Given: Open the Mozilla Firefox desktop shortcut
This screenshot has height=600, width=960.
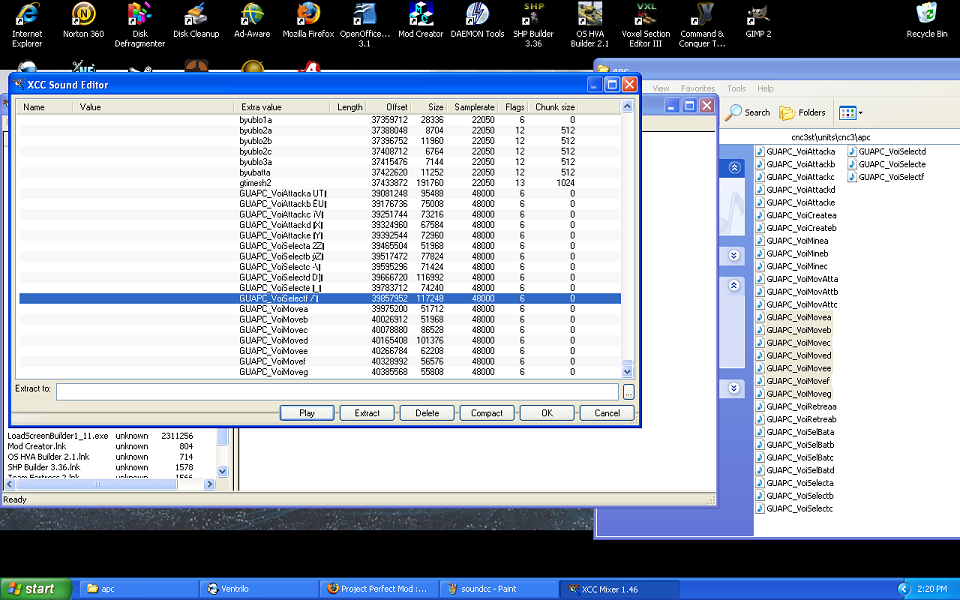Looking at the screenshot, I should (x=308, y=16).
